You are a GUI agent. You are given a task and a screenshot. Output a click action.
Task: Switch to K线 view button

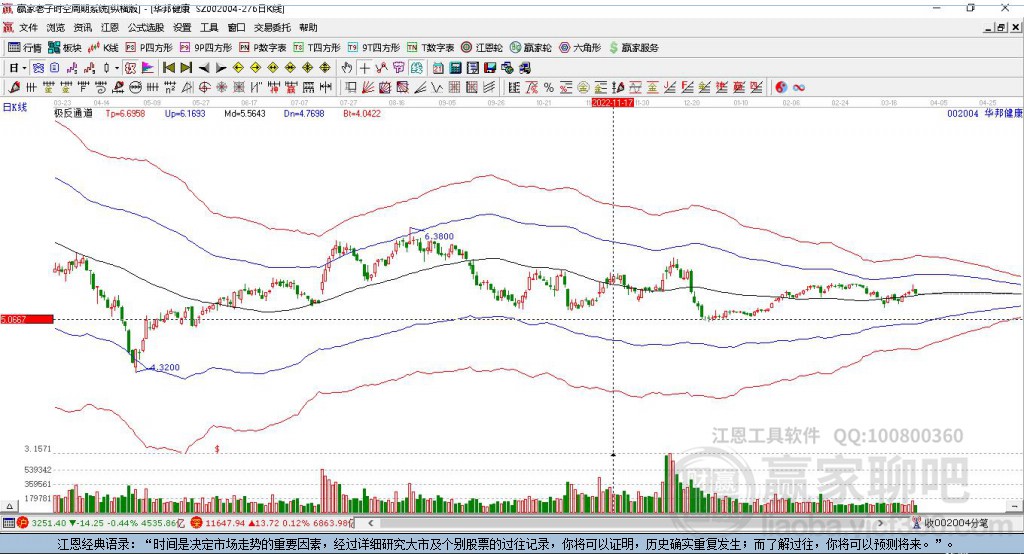(x=103, y=48)
